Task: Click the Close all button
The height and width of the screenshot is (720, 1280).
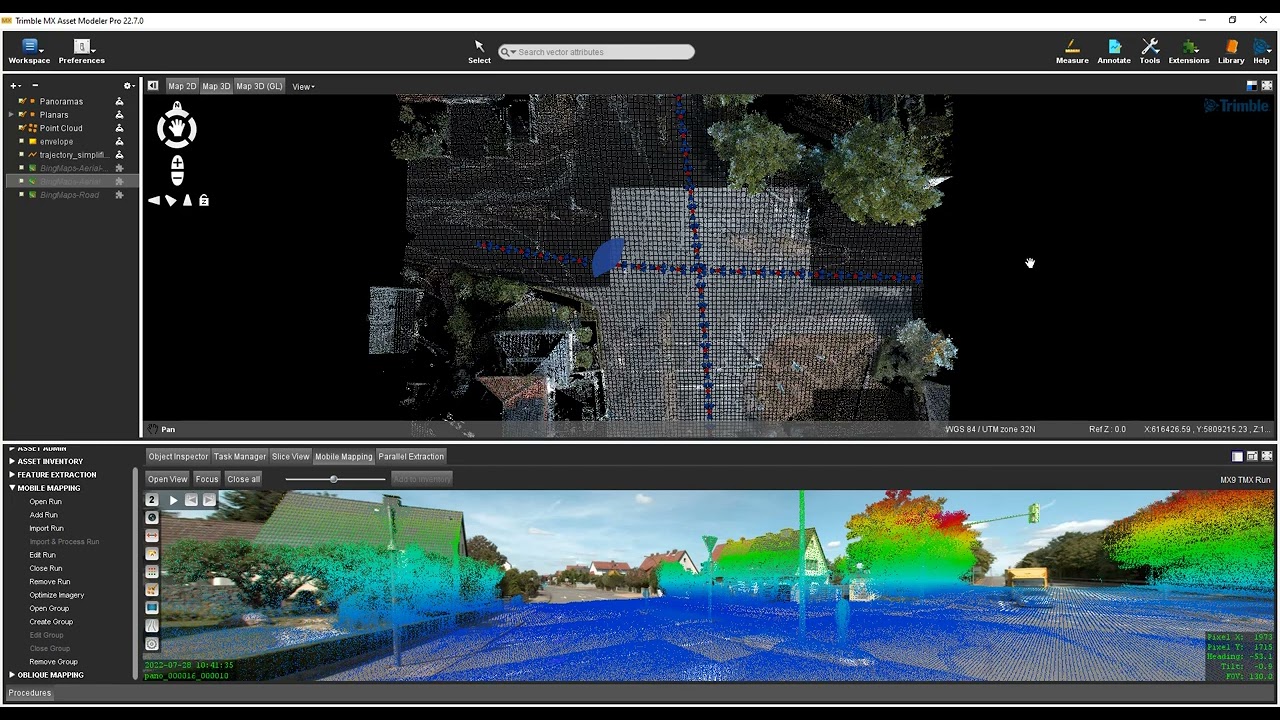Action: 243,479
